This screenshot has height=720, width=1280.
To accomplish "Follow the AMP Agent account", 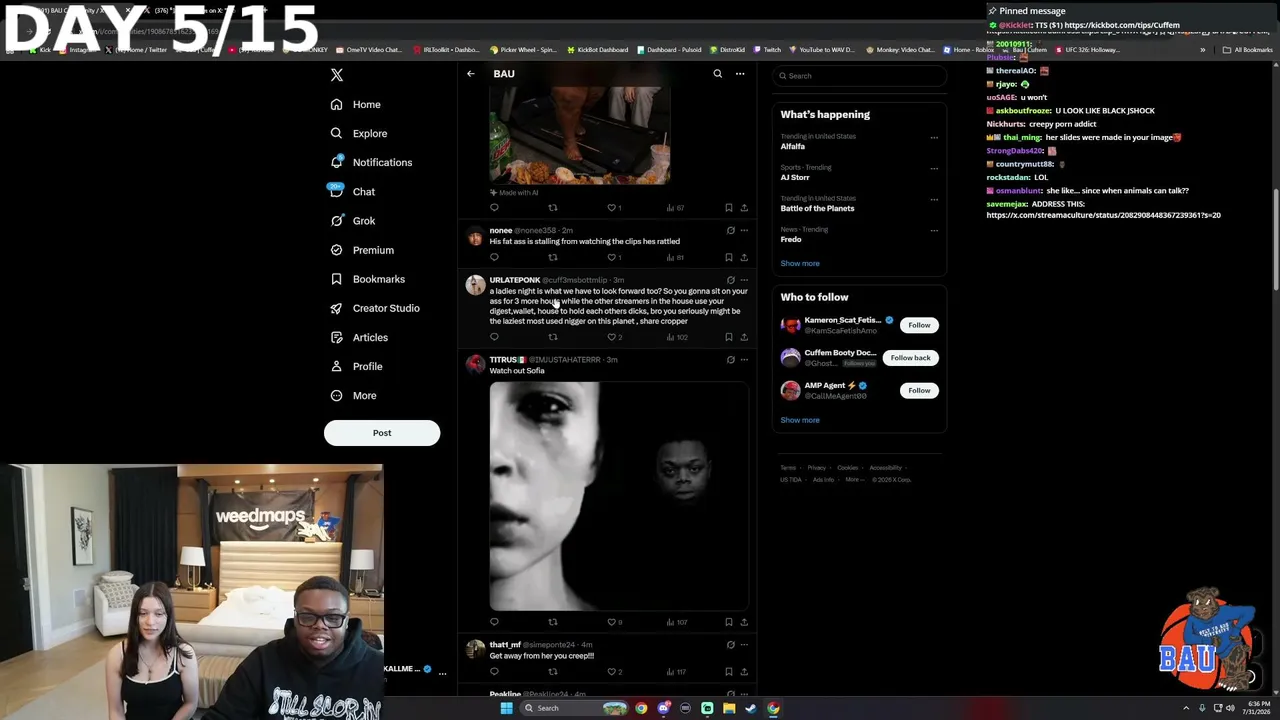I will (x=919, y=390).
